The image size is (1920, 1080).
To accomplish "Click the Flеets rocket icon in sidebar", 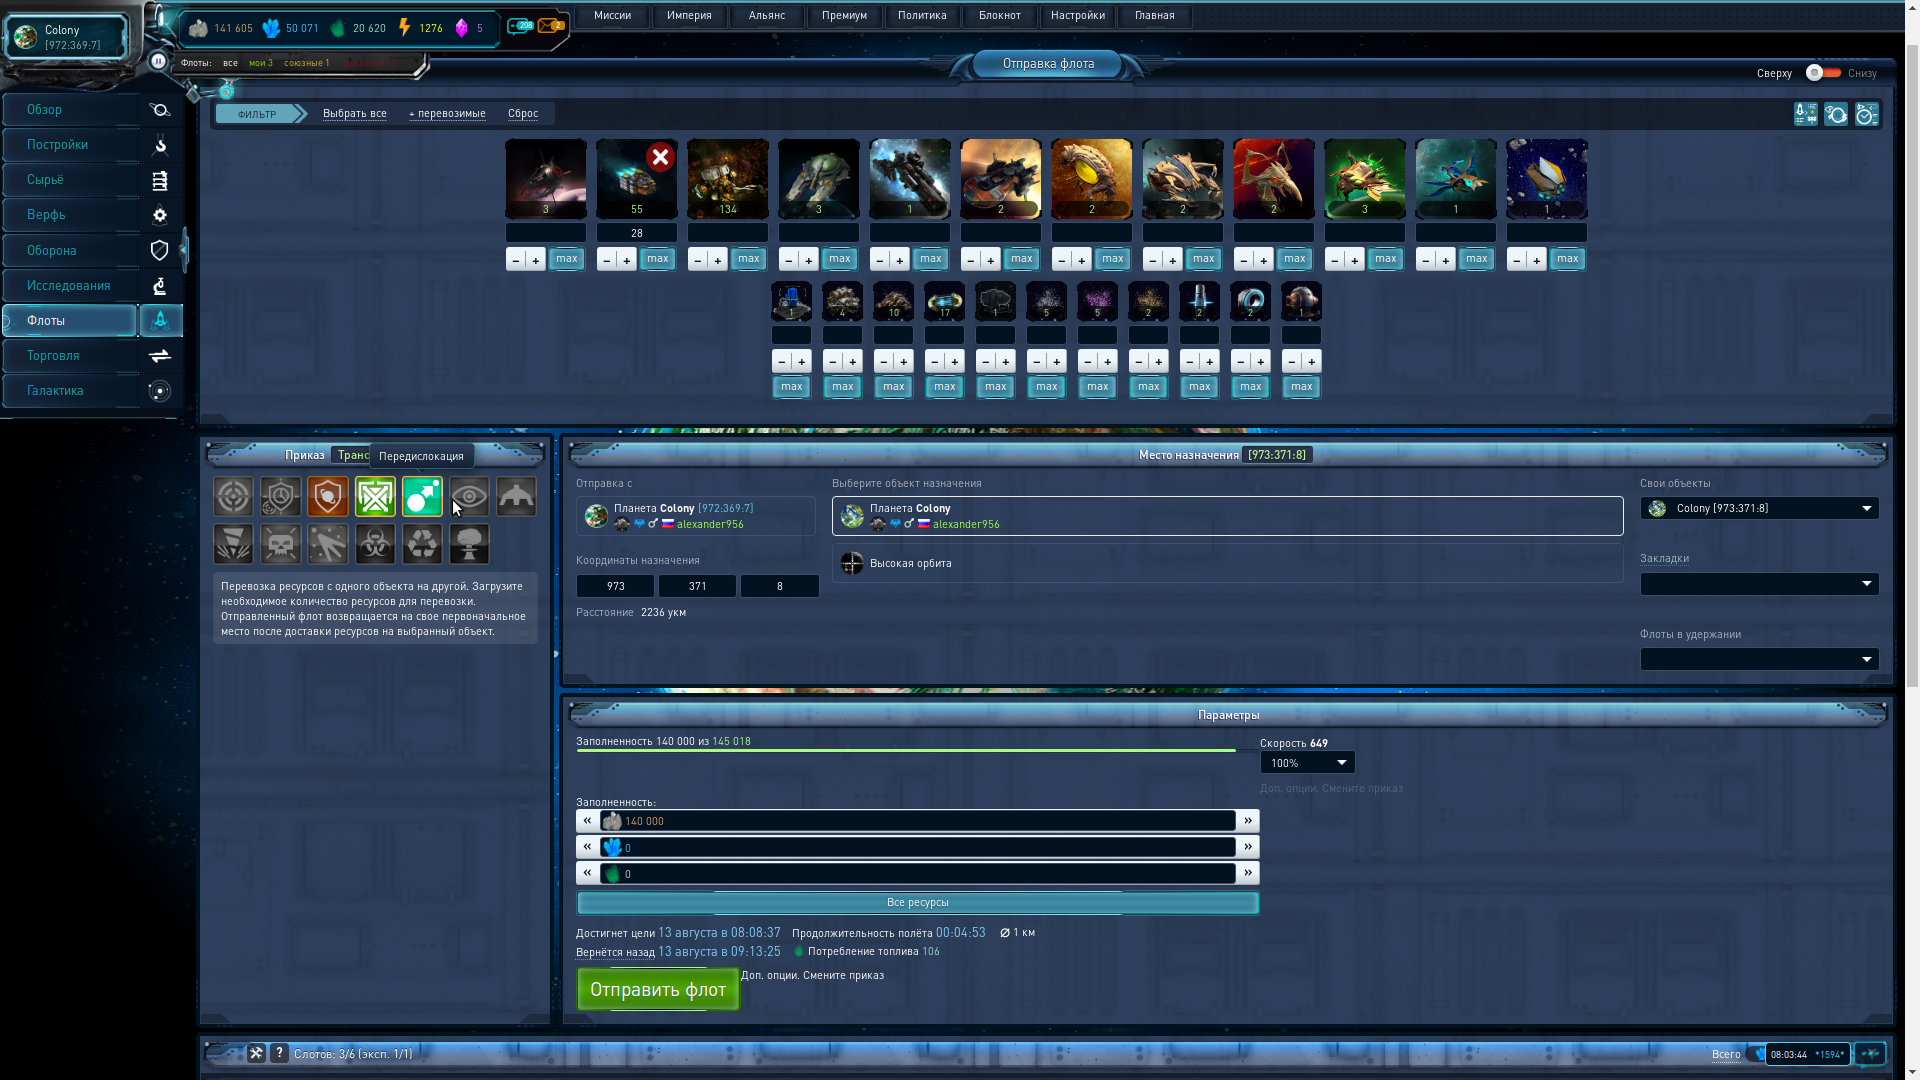I will pos(160,321).
